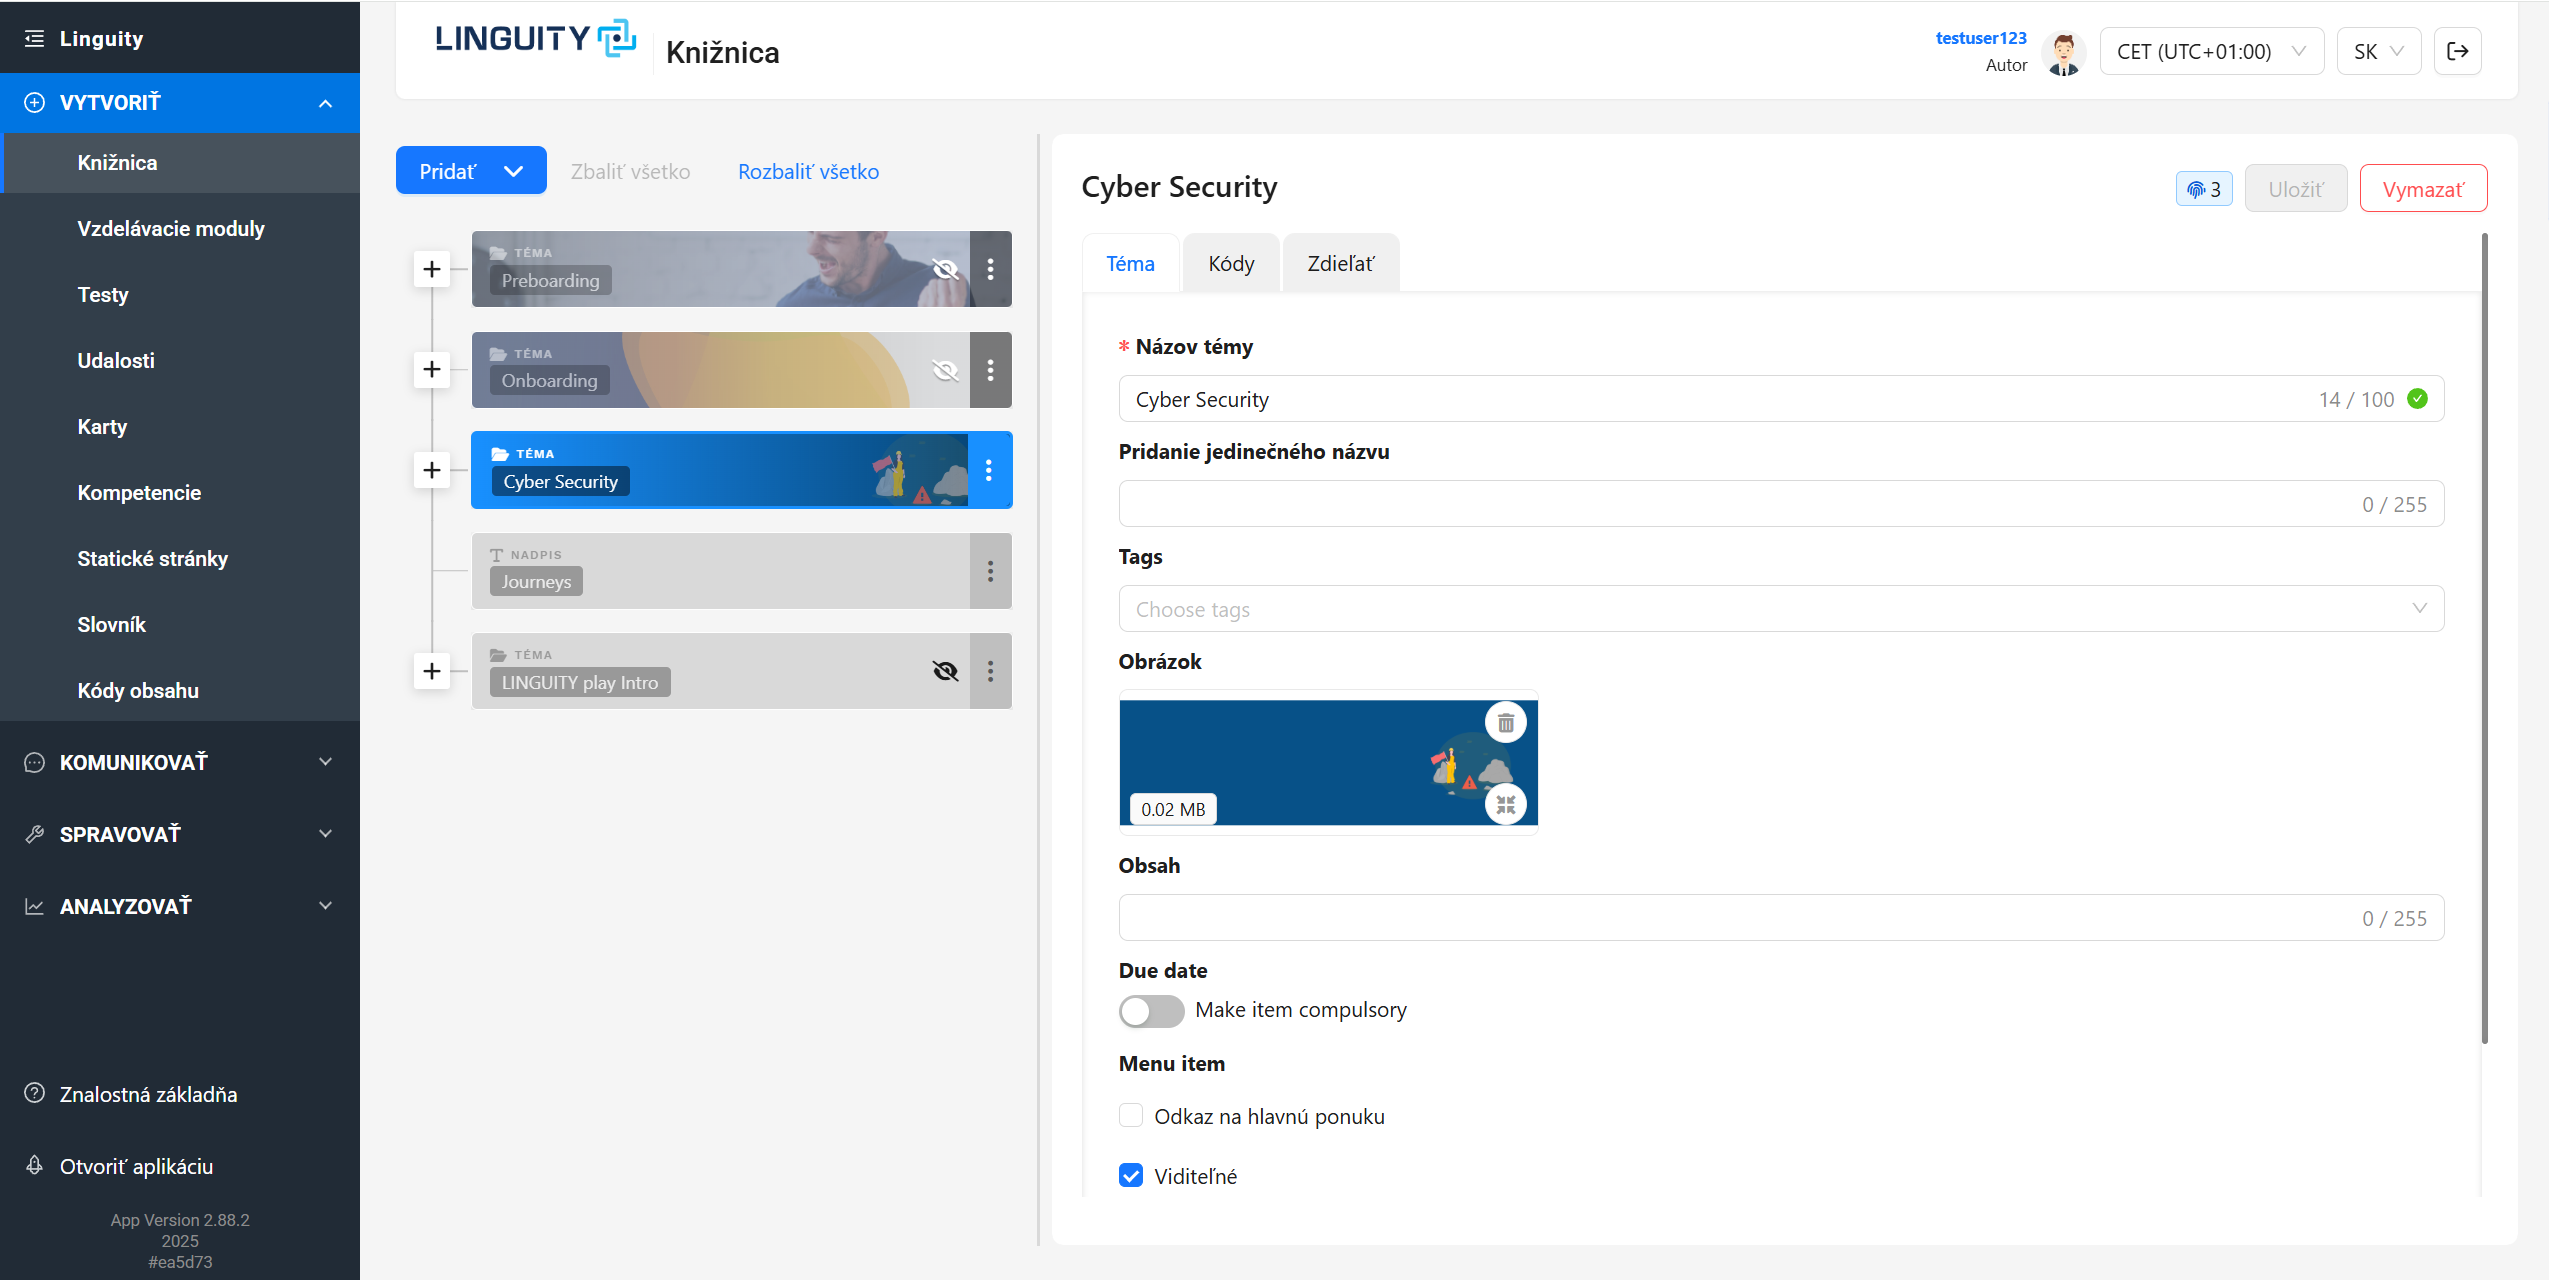This screenshot has width=2549, height=1280.
Task: Click the resize icon on the image thumbnail
Action: point(1505,805)
